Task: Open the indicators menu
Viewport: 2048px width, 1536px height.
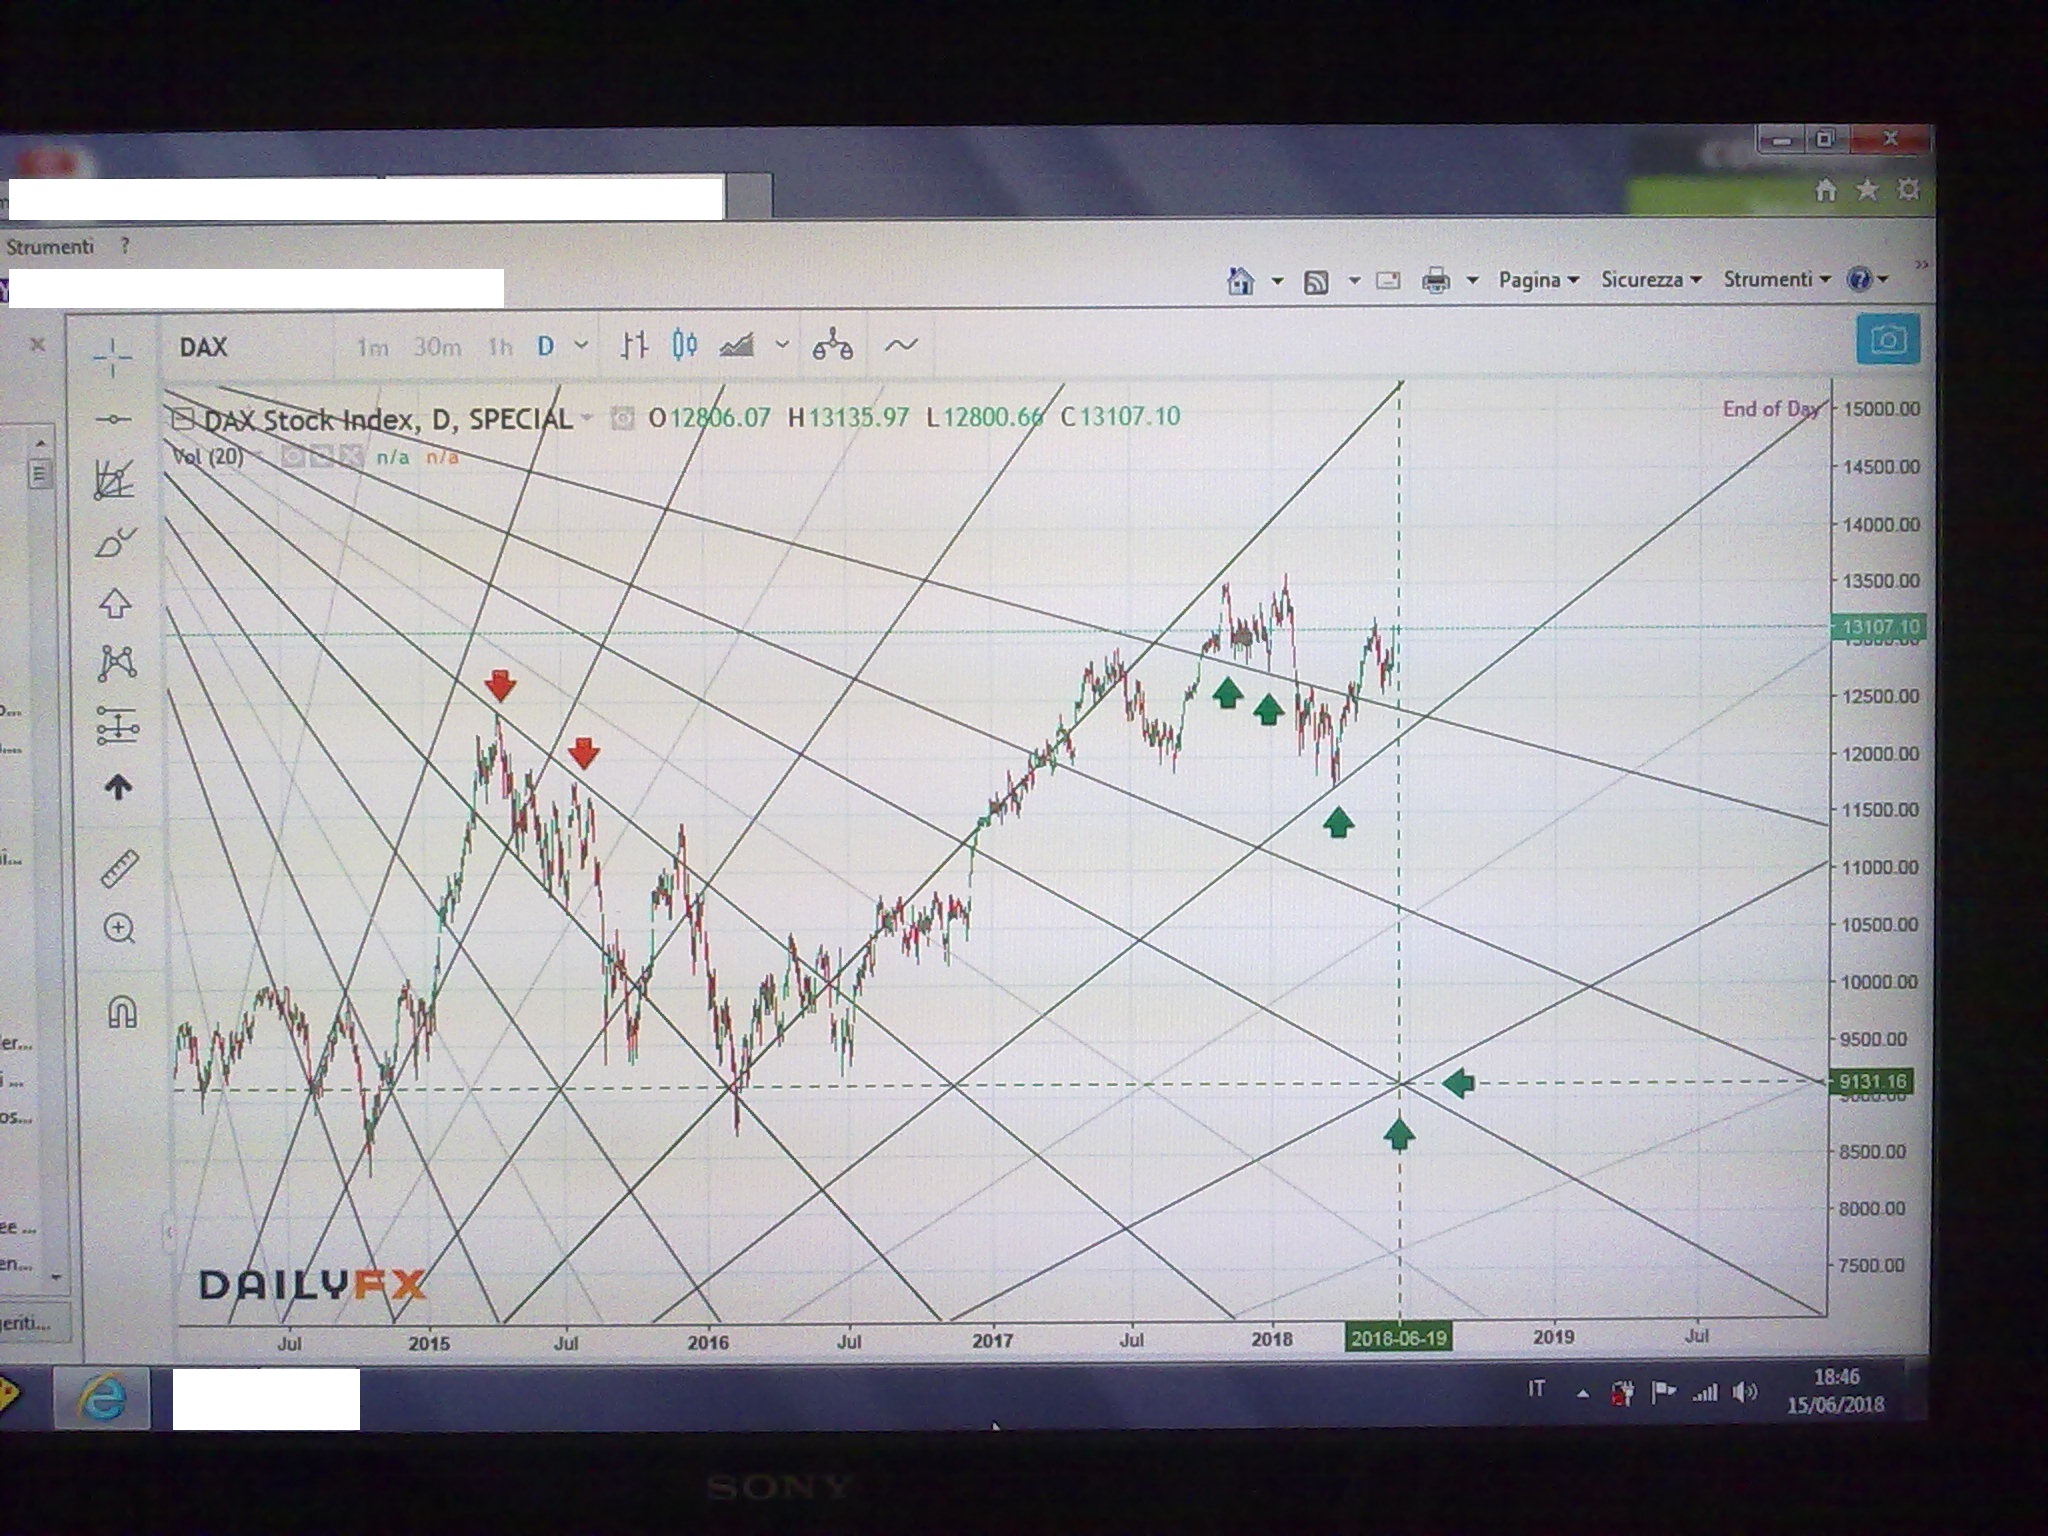Action: (x=901, y=345)
